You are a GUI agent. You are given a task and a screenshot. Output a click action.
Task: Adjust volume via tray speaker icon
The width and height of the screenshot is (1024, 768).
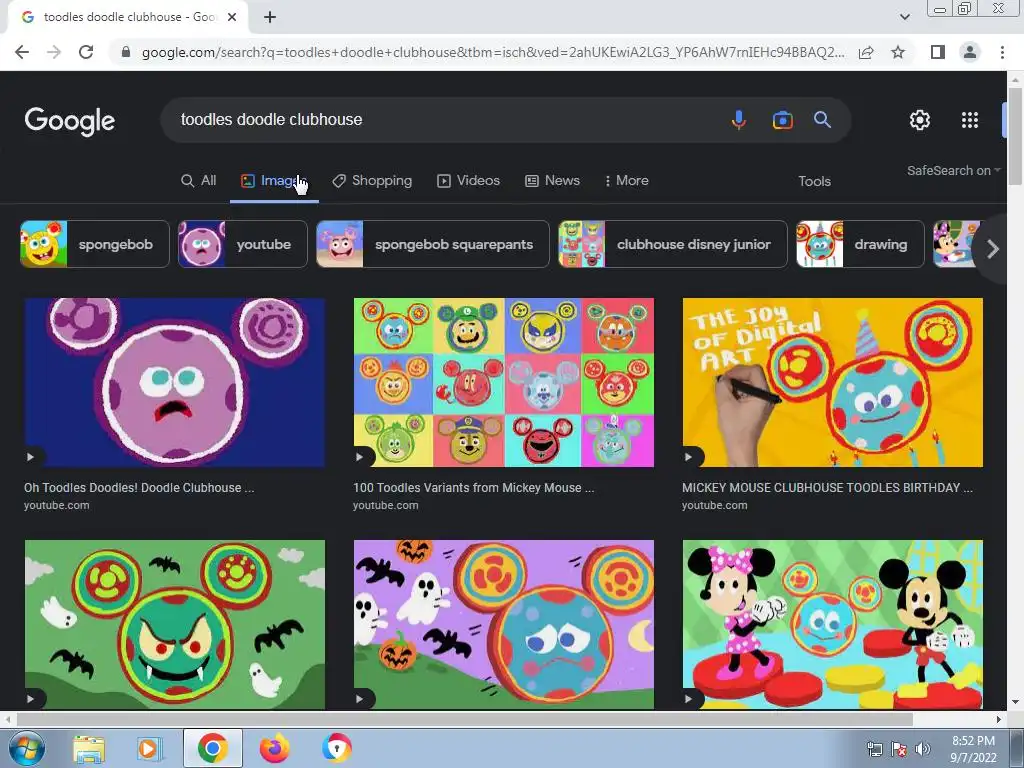click(x=923, y=749)
